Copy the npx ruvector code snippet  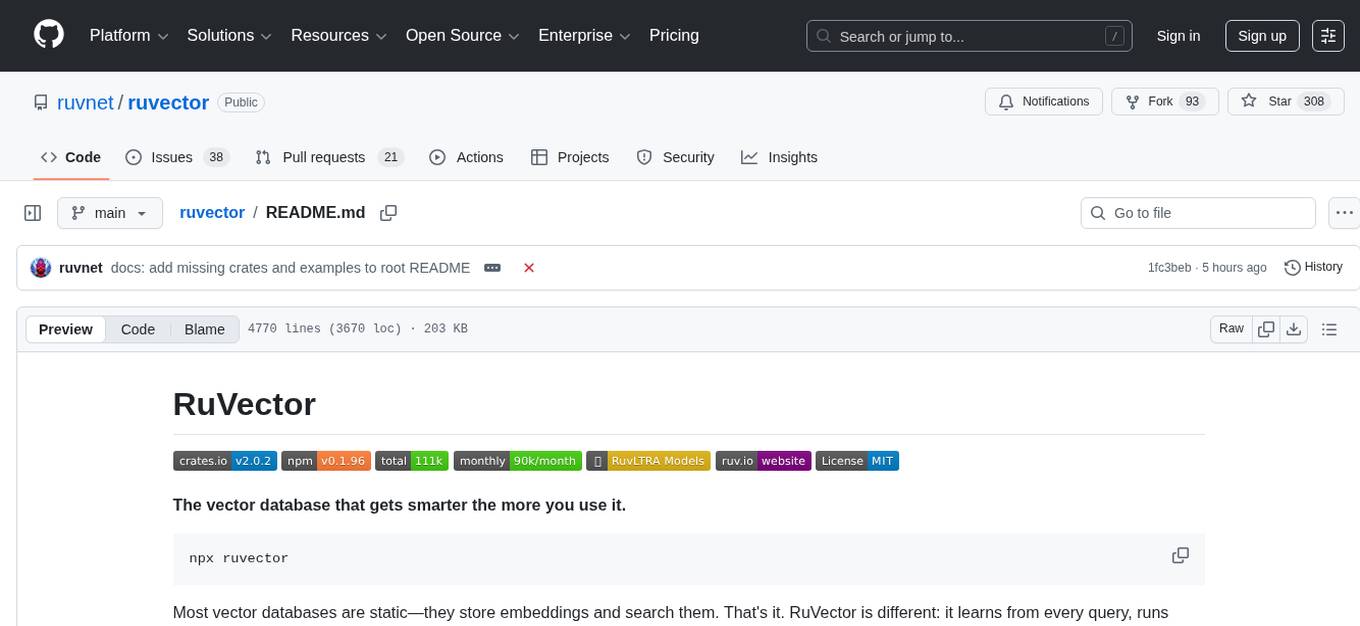coord(1180,555)
